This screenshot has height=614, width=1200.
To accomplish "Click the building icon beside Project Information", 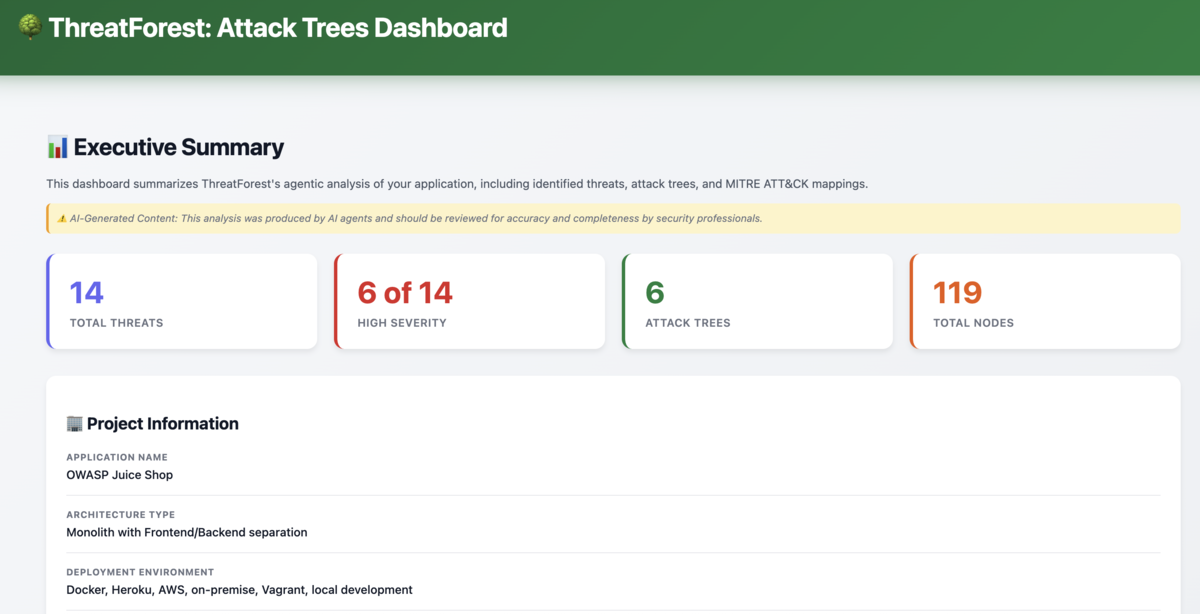I will click(x=74, y=424).
